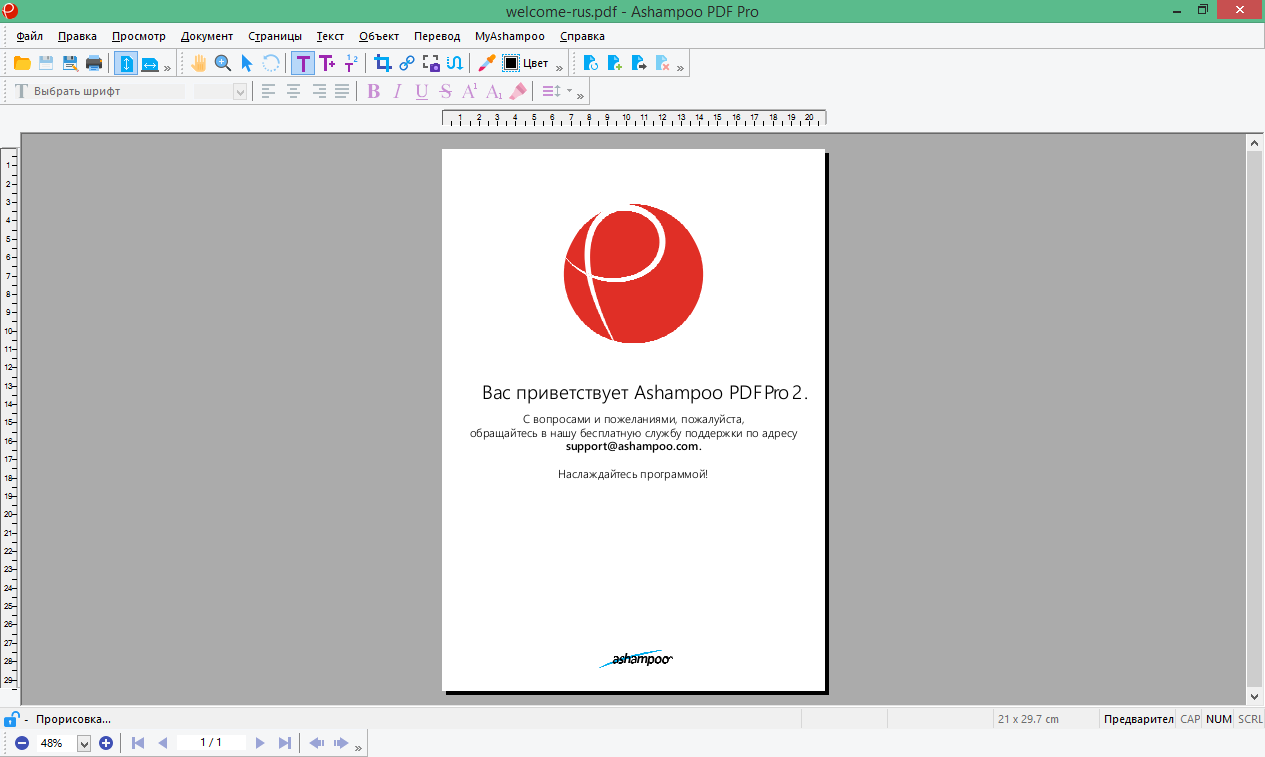
Task: Go to the first page
Action: coord(138,743)
